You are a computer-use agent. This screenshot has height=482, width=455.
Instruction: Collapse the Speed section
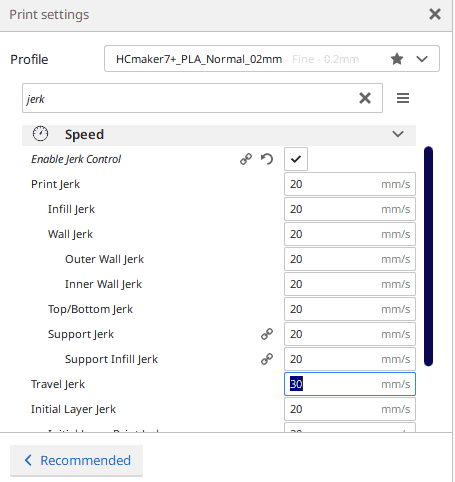pyautogui.click(x=398, y=134)
